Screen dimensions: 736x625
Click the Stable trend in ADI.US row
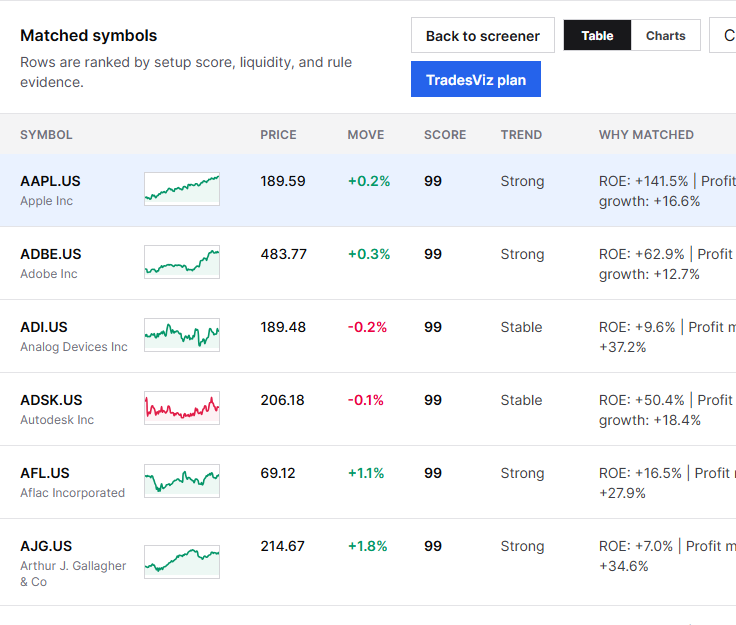click(521, 327)
